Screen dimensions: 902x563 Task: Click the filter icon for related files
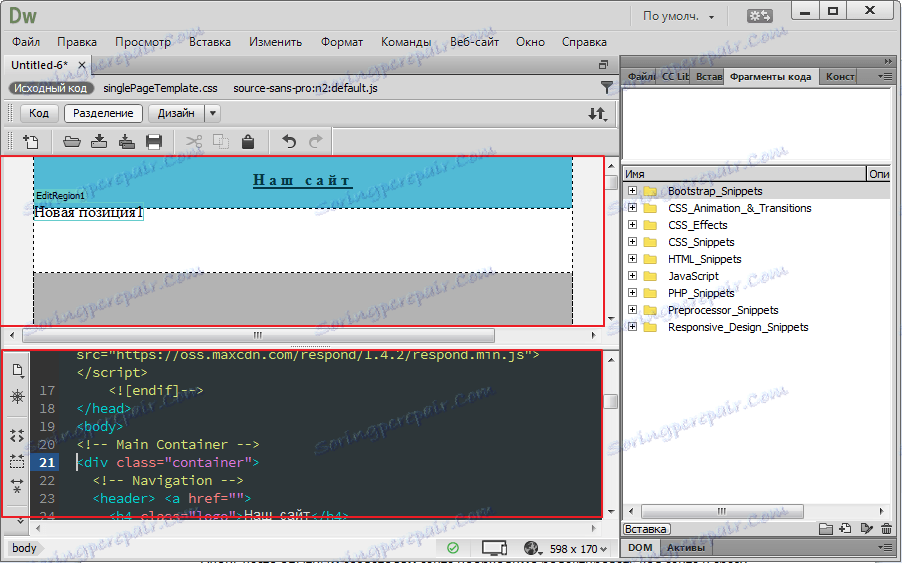606,87
